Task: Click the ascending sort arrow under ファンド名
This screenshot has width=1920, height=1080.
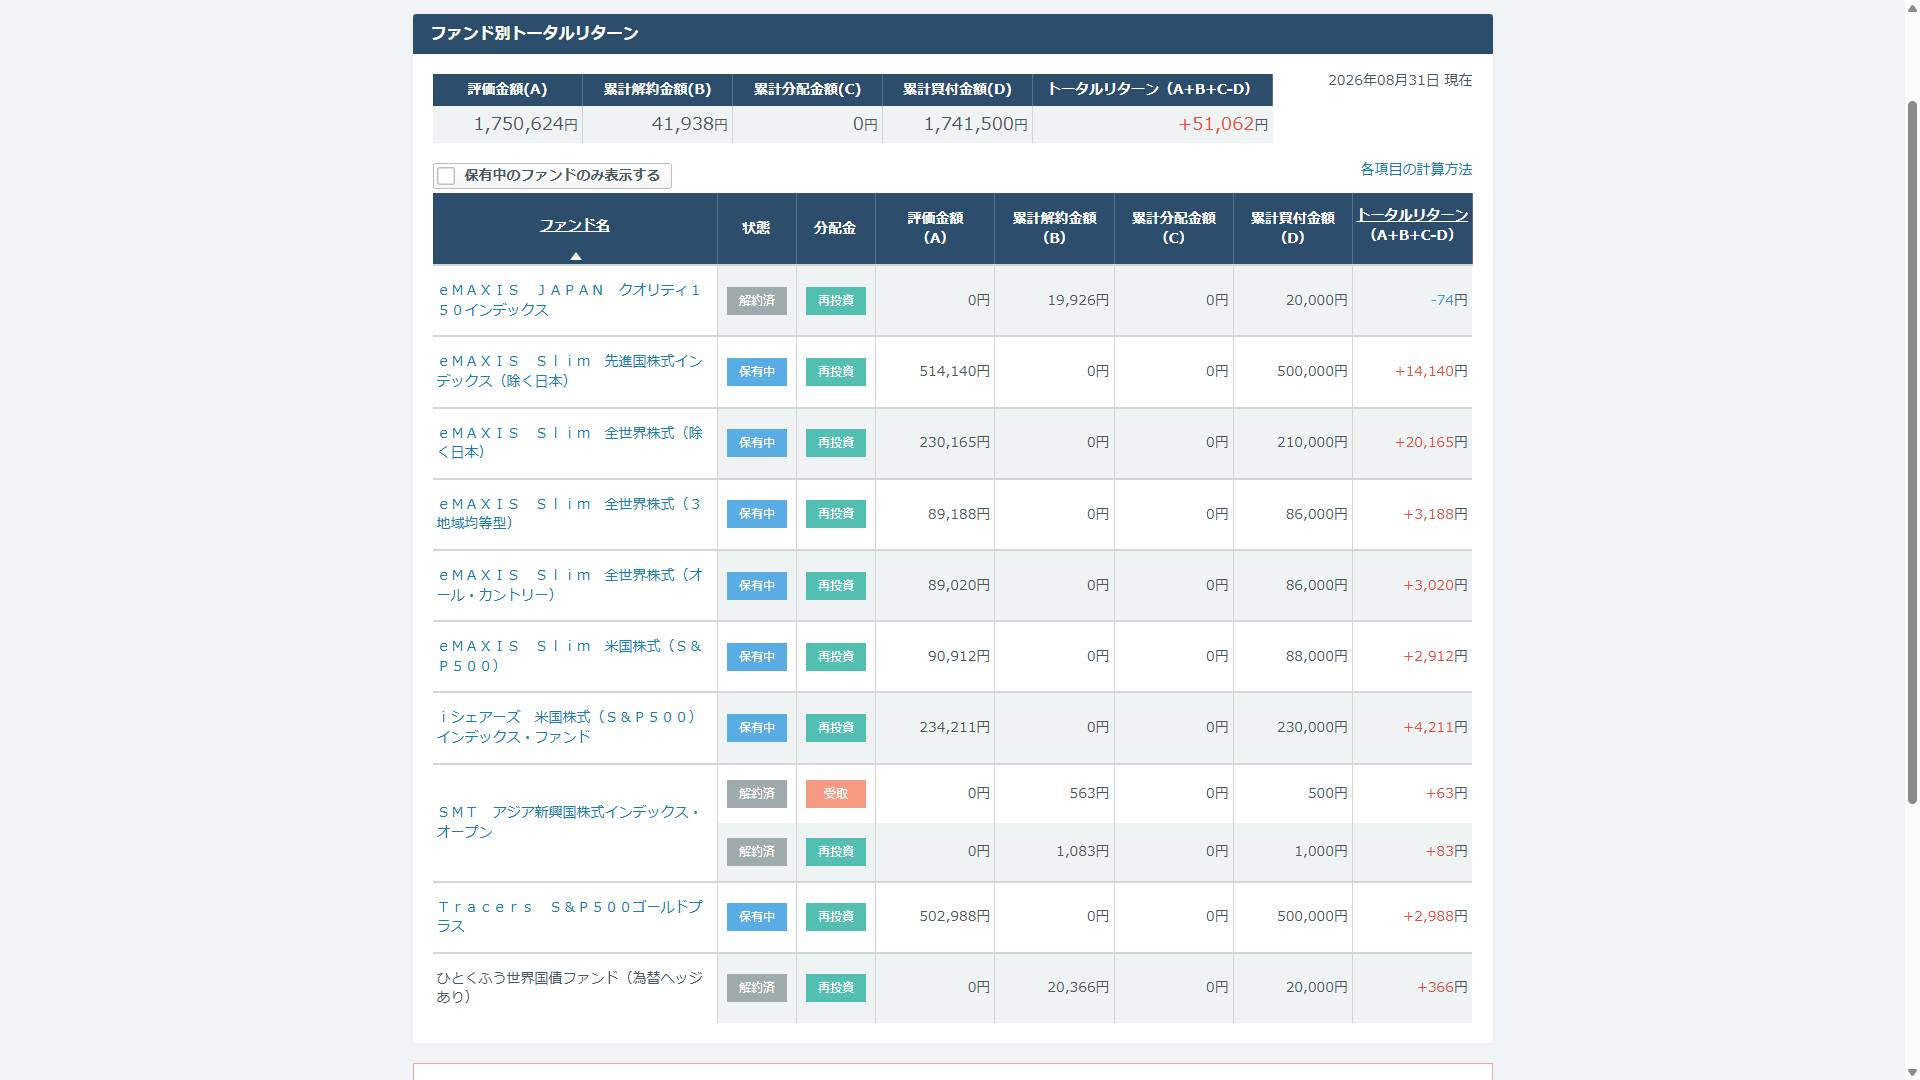Action: coord(575,256)
